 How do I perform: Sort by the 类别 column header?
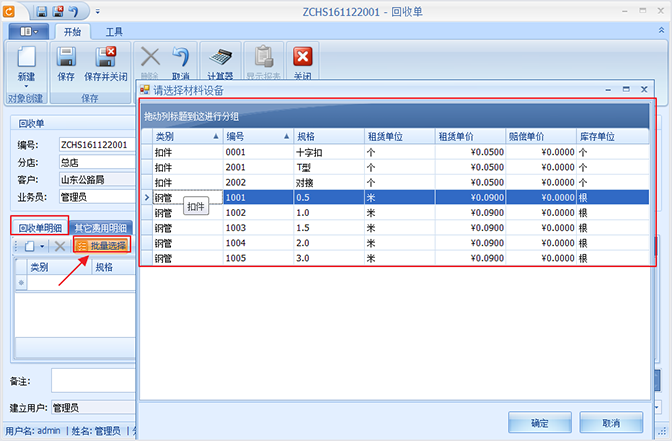tap(180, 135)
